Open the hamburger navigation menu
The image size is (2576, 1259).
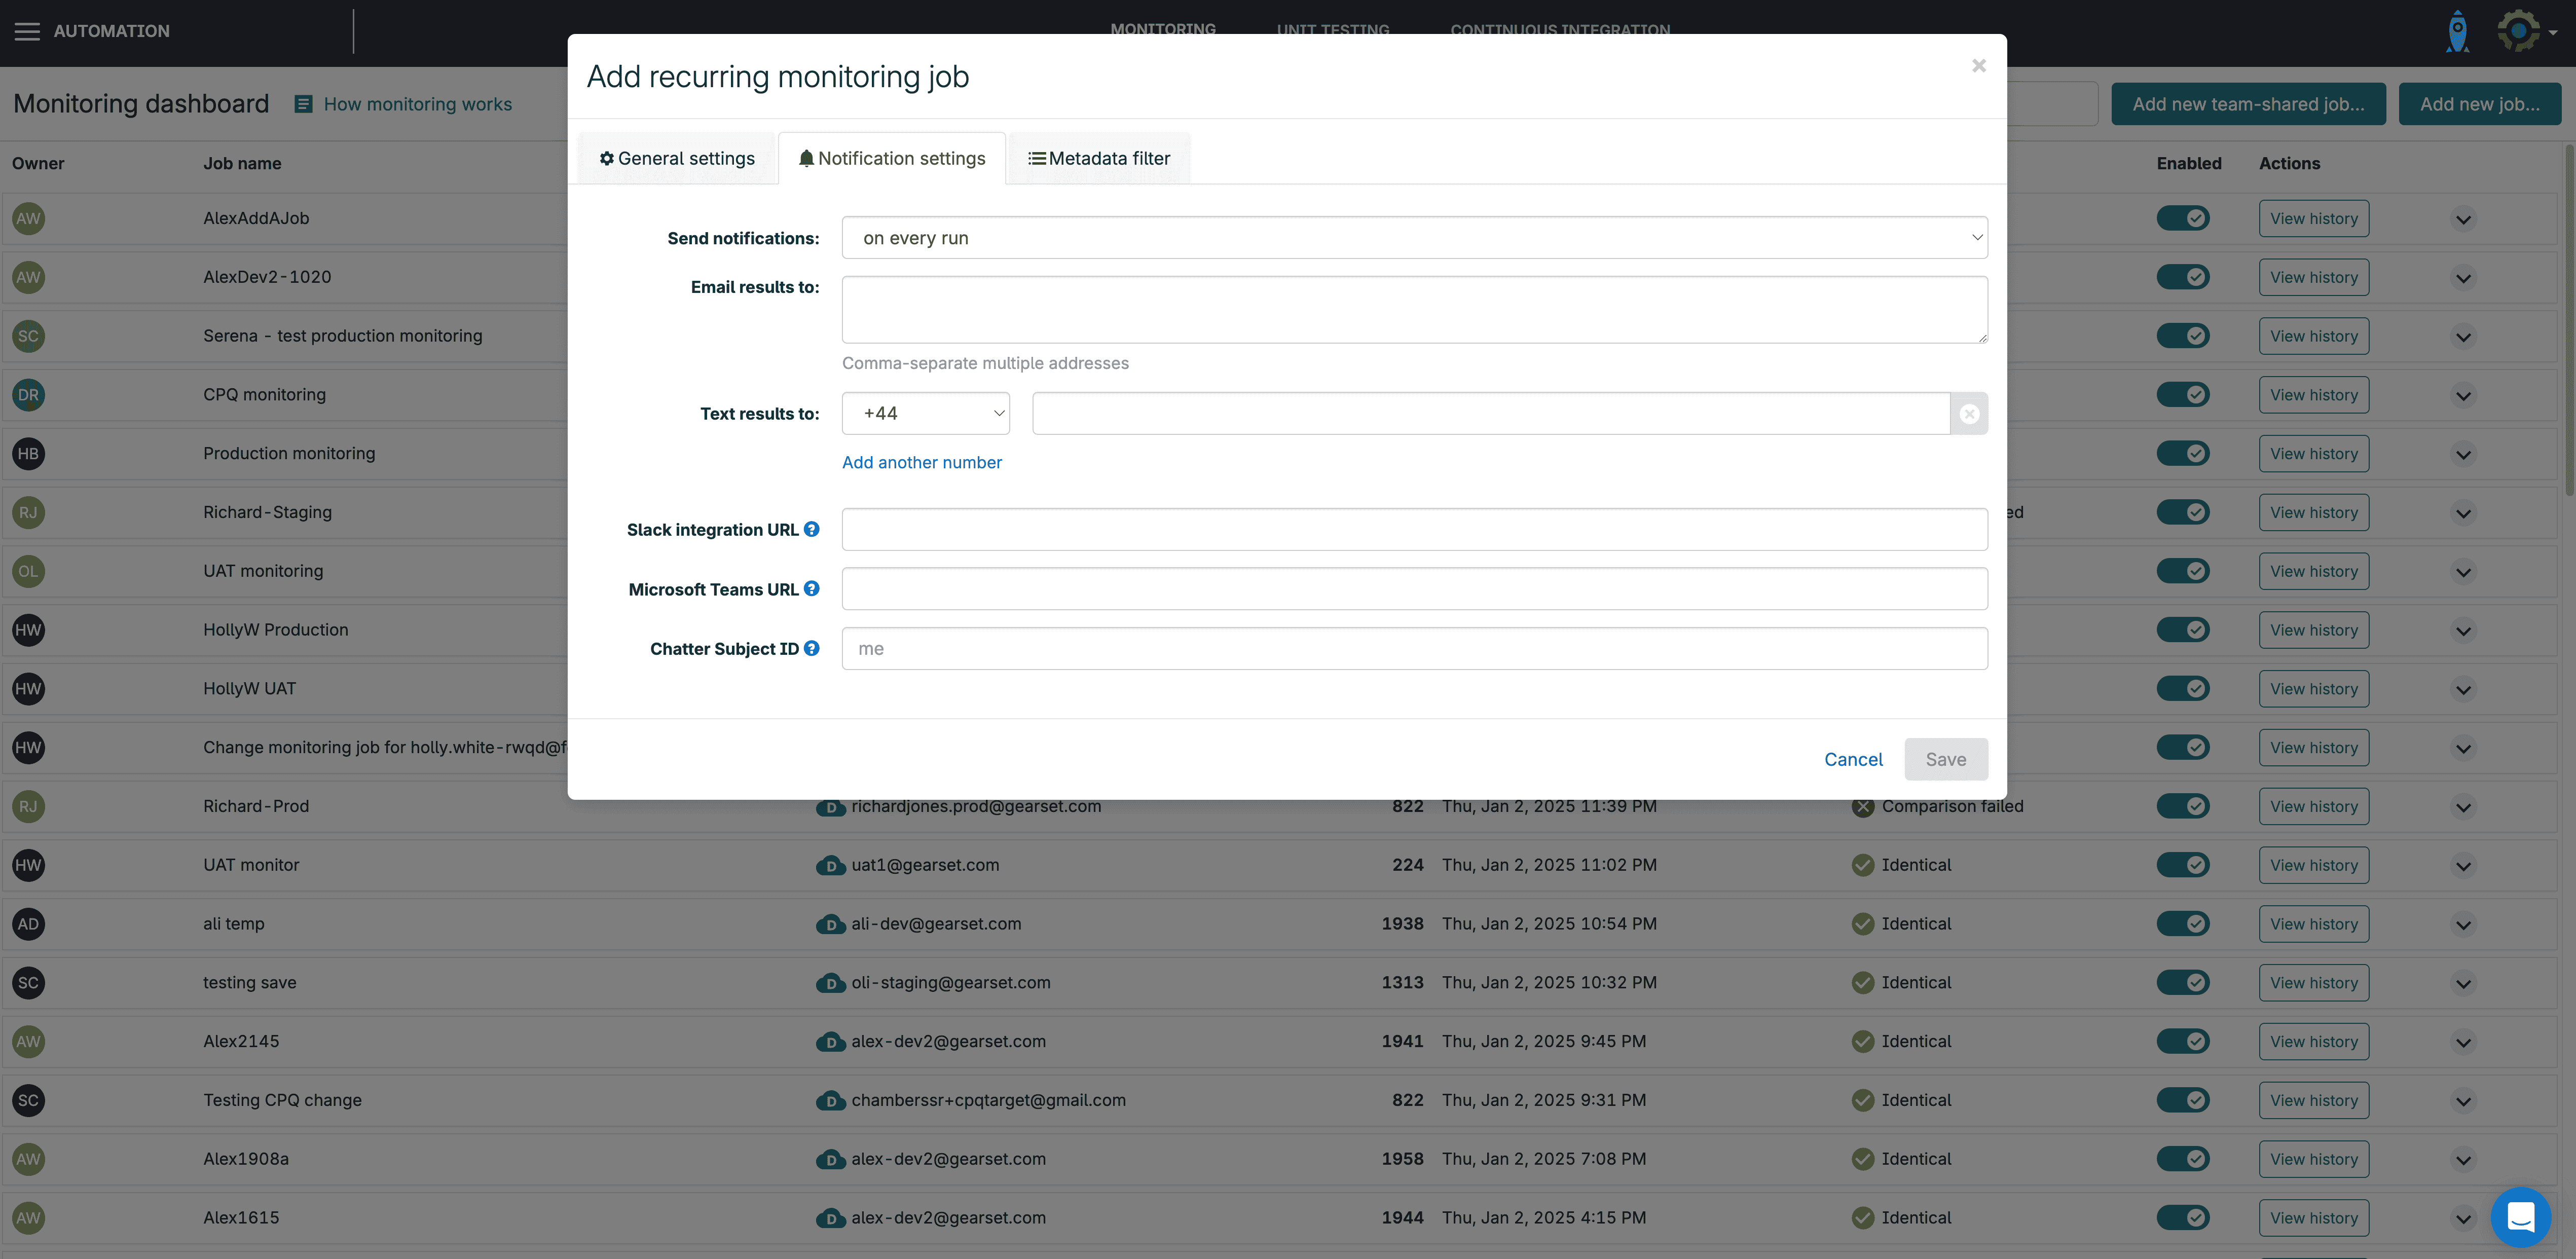(x=27, y=31)
